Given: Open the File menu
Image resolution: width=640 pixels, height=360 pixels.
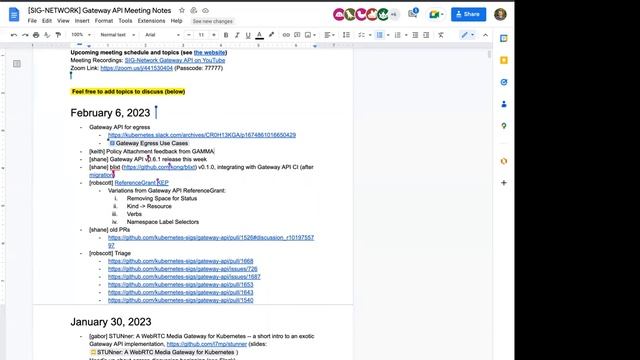Looking at the screenshot, I should 32,21.
